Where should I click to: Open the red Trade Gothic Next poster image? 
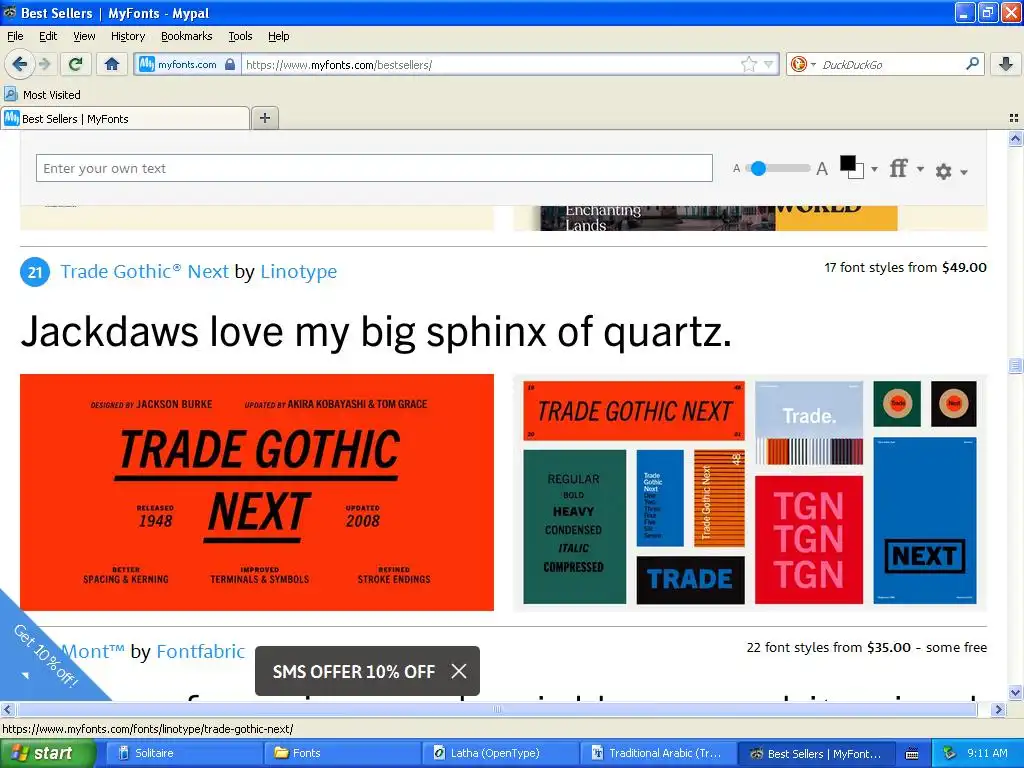257,492
